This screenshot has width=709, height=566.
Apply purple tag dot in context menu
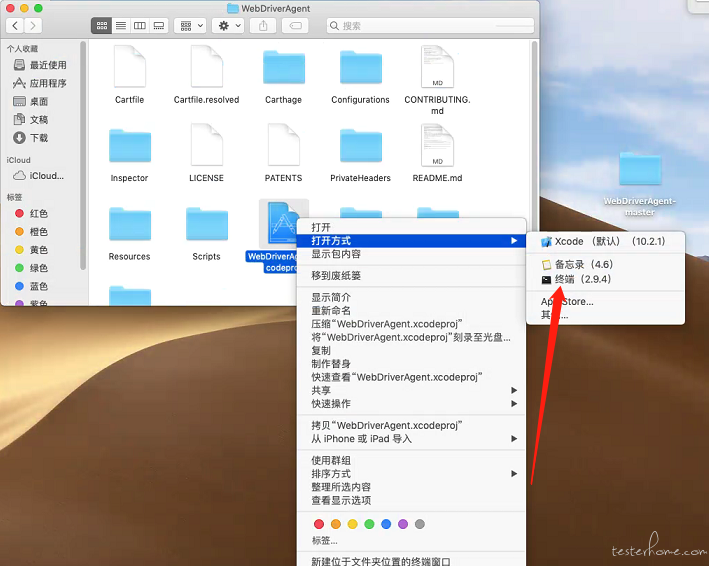point(403,524)
